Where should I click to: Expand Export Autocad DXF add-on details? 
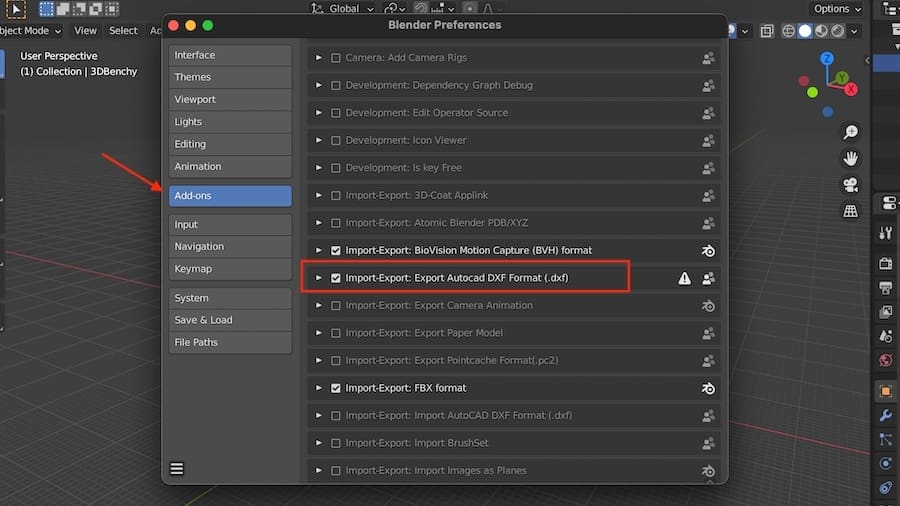(319, 278)
